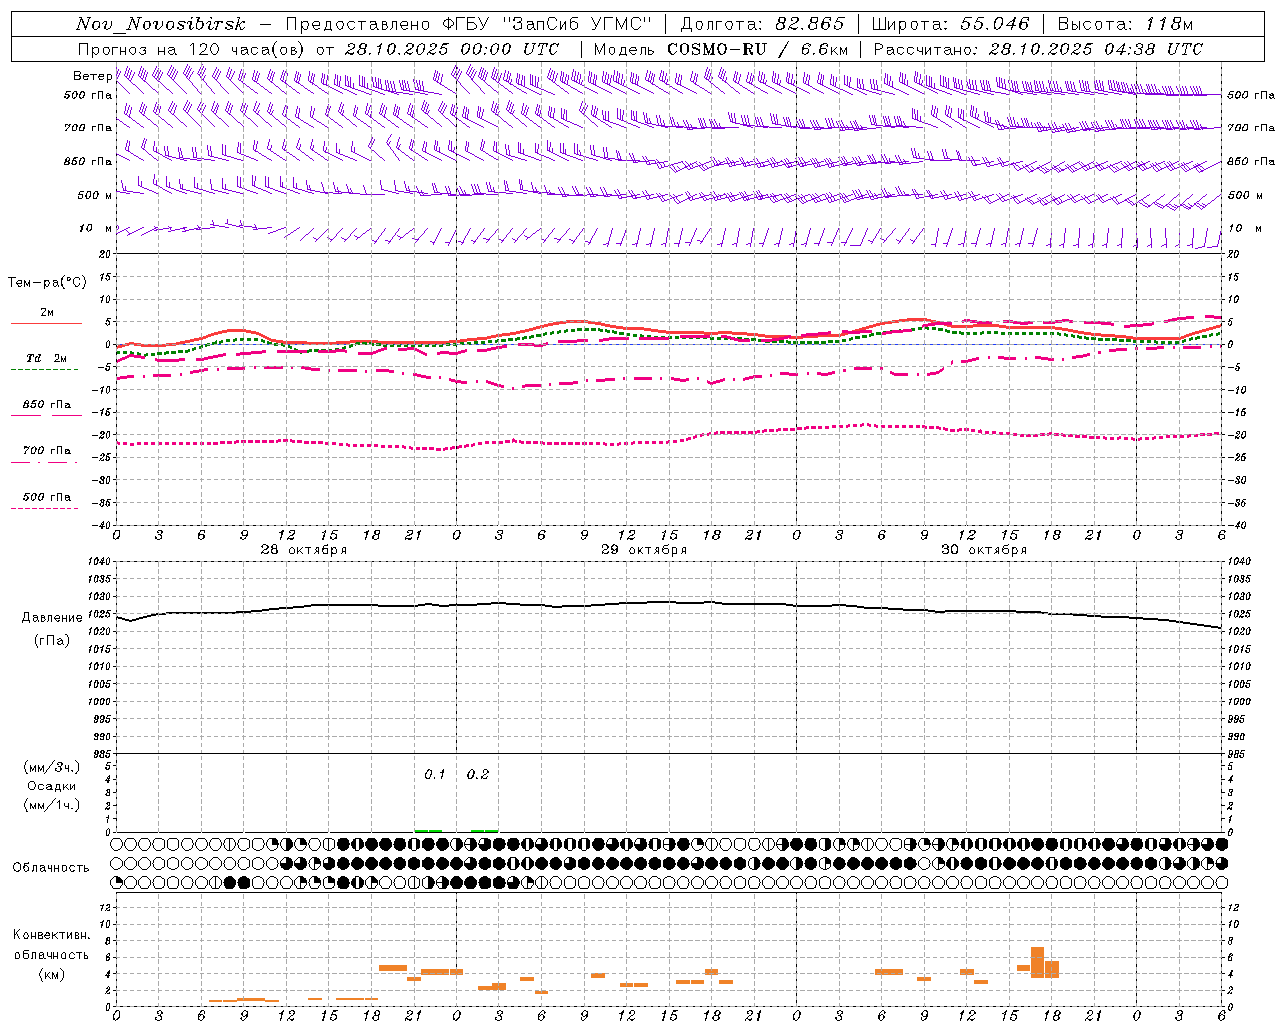Image resolution: width=1280 pixels, height=1024 pixels.
Task: Click the '500 м' wind level label on left axis
Action: point(94,195)
